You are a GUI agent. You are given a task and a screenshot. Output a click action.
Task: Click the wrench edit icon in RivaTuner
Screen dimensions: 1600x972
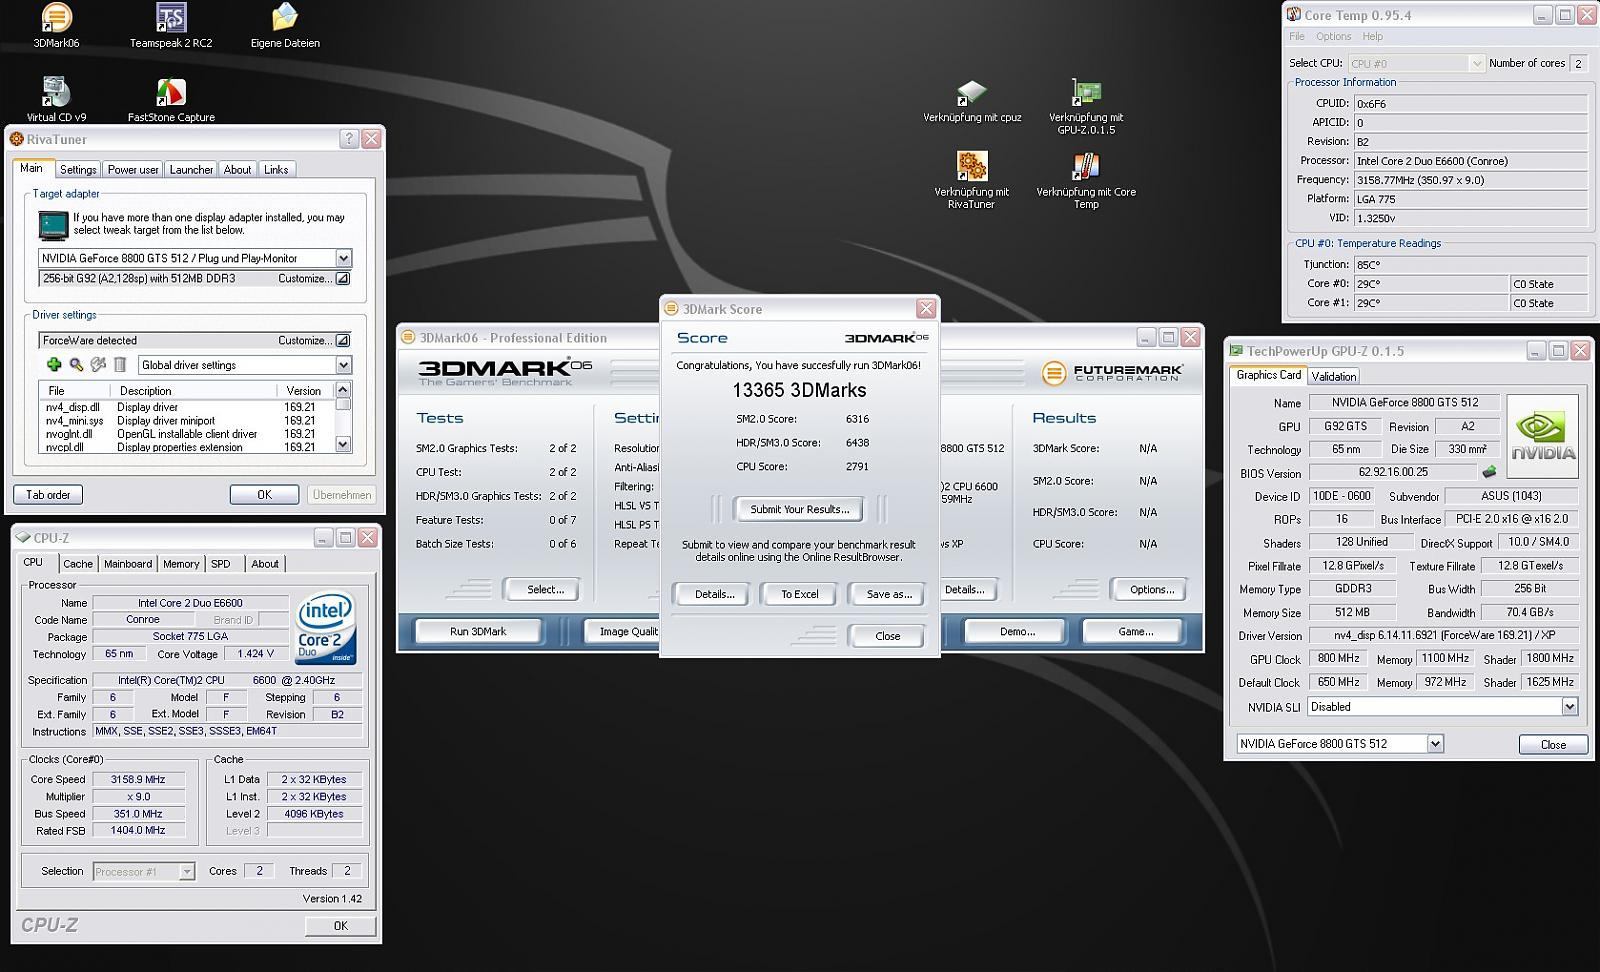coord(98,365)
